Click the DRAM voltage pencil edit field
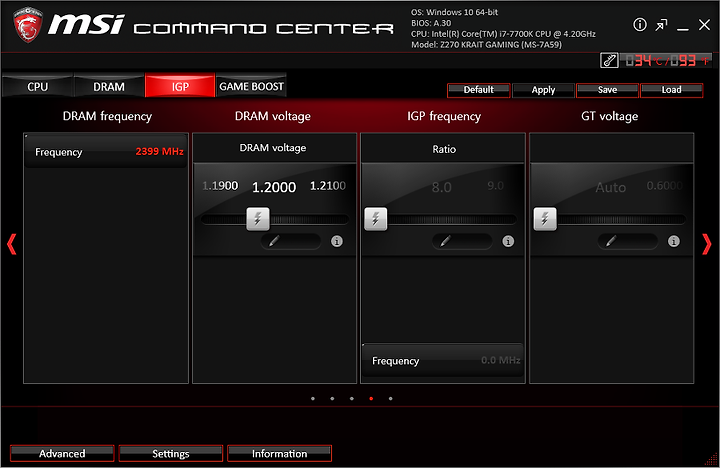 point(291,241)
